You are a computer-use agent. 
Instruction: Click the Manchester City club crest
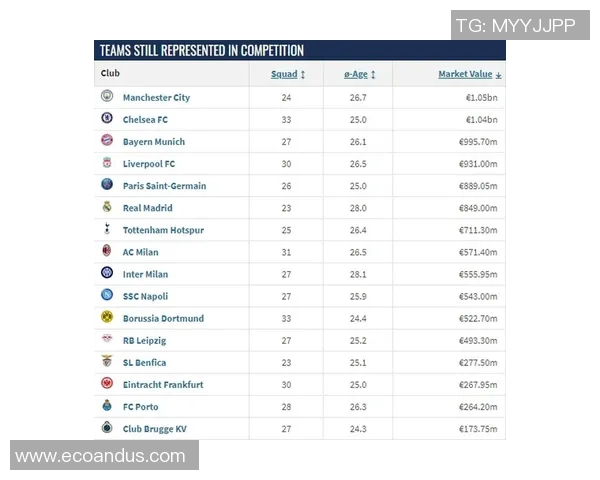[x=107, y=97]
